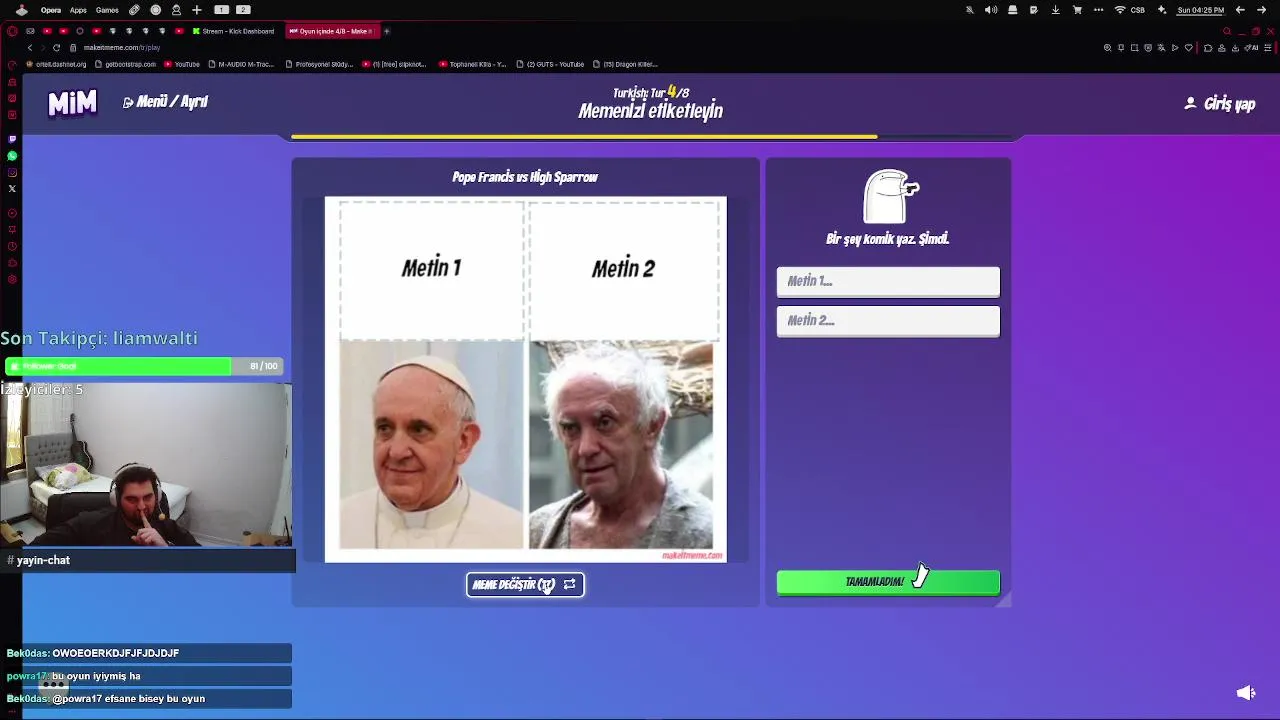1280x720 pixels.
Task: Click the muted notifications bell icon
Action: tap(969, 10)
